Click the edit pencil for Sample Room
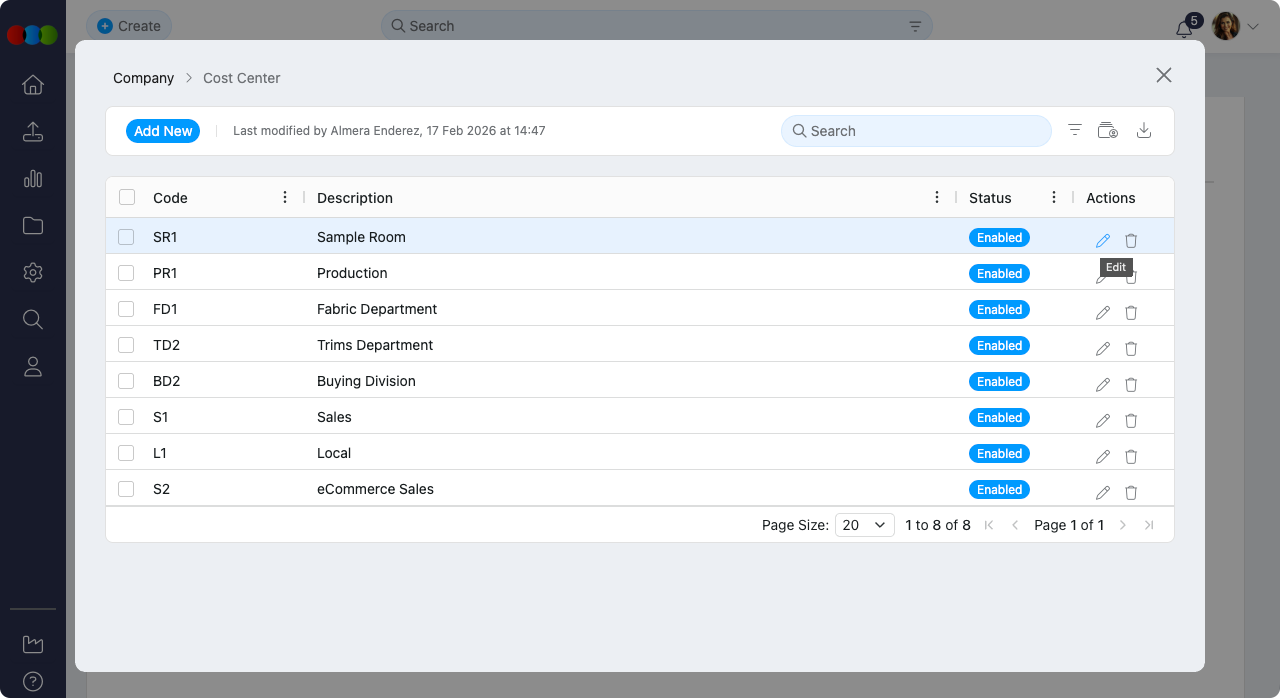This screenshot has width=1280, height=698. [1103, 240]
